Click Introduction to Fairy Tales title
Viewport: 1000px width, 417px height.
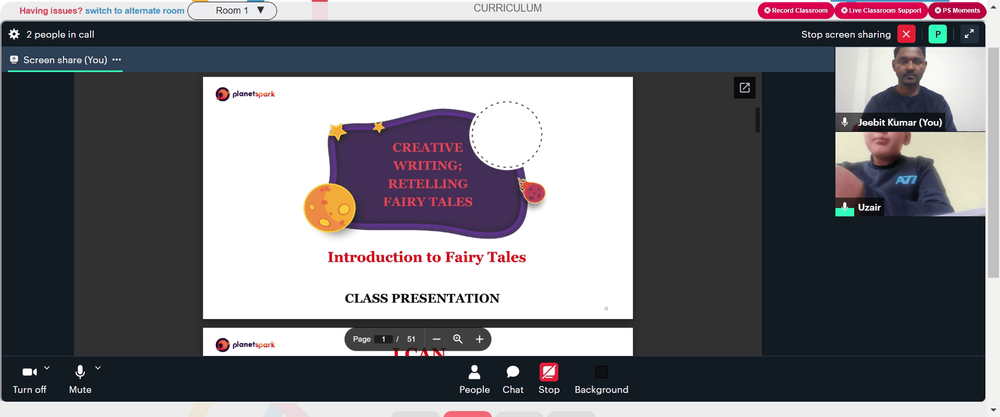coord(427,257)
